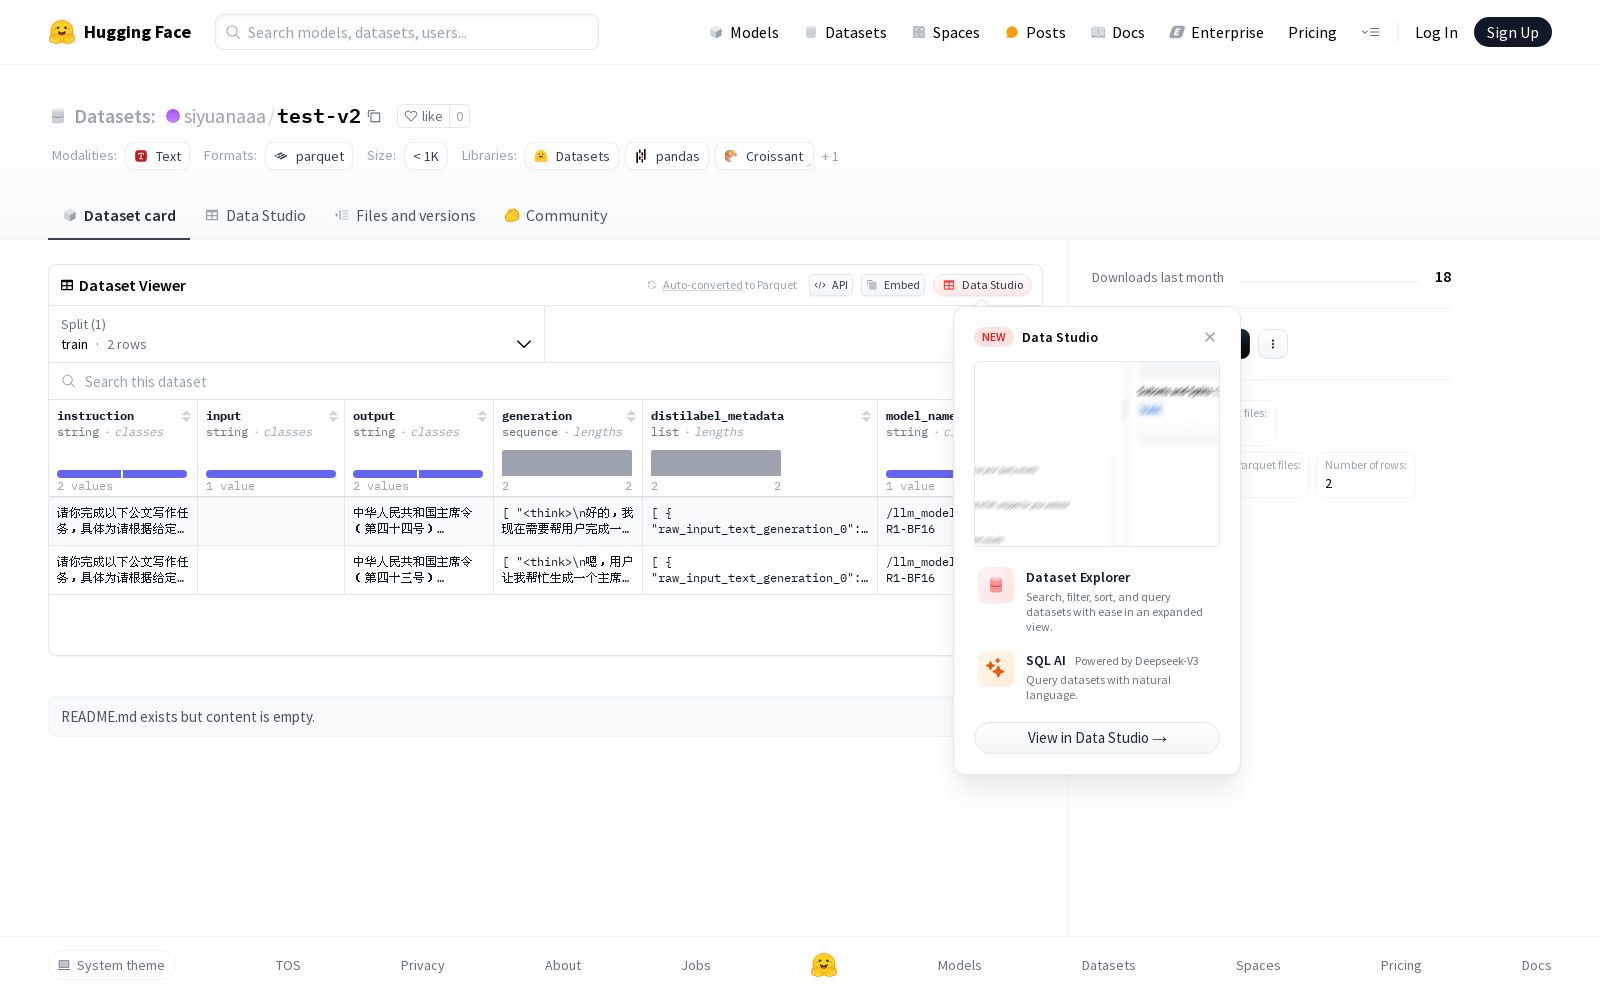
Task: Click the Datasets library tag
Action: (572, 156)
